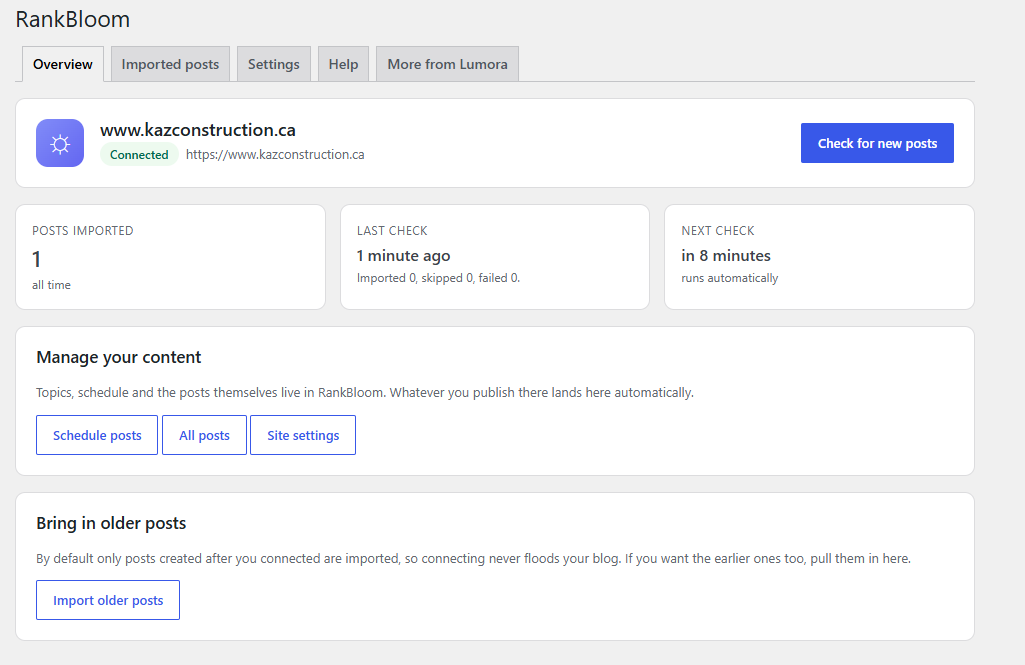View the More from Lumora tab
The image size is (1025, 665).
click(x=447, y=64)
